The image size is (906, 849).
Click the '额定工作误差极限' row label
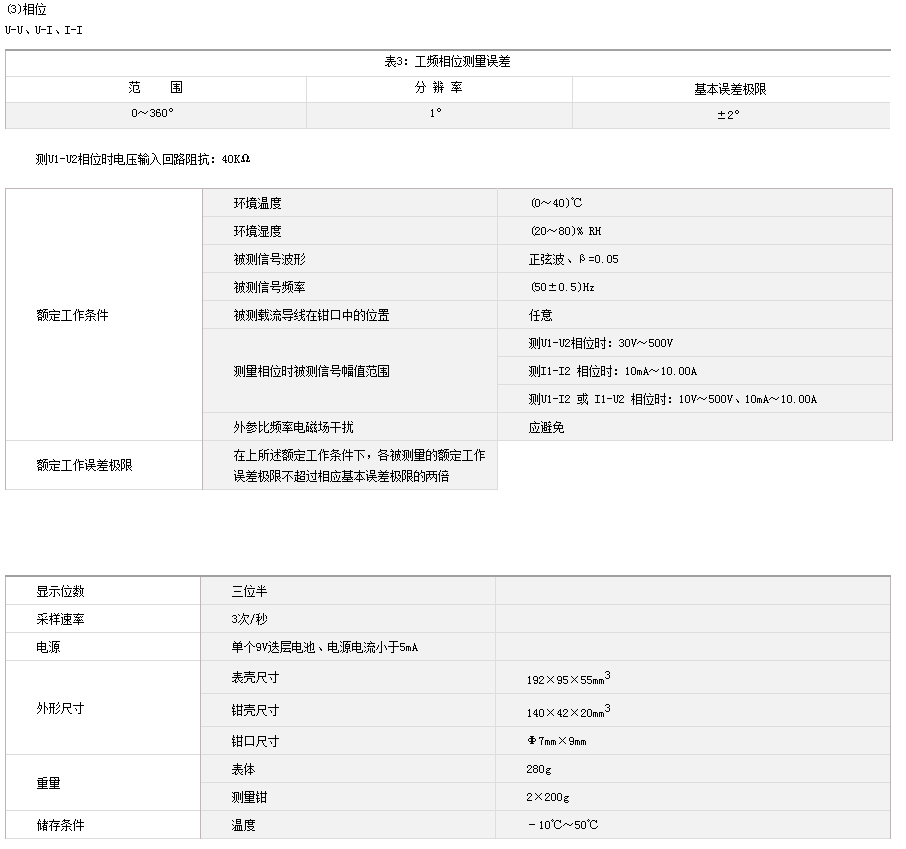click(x=84, y=465)
